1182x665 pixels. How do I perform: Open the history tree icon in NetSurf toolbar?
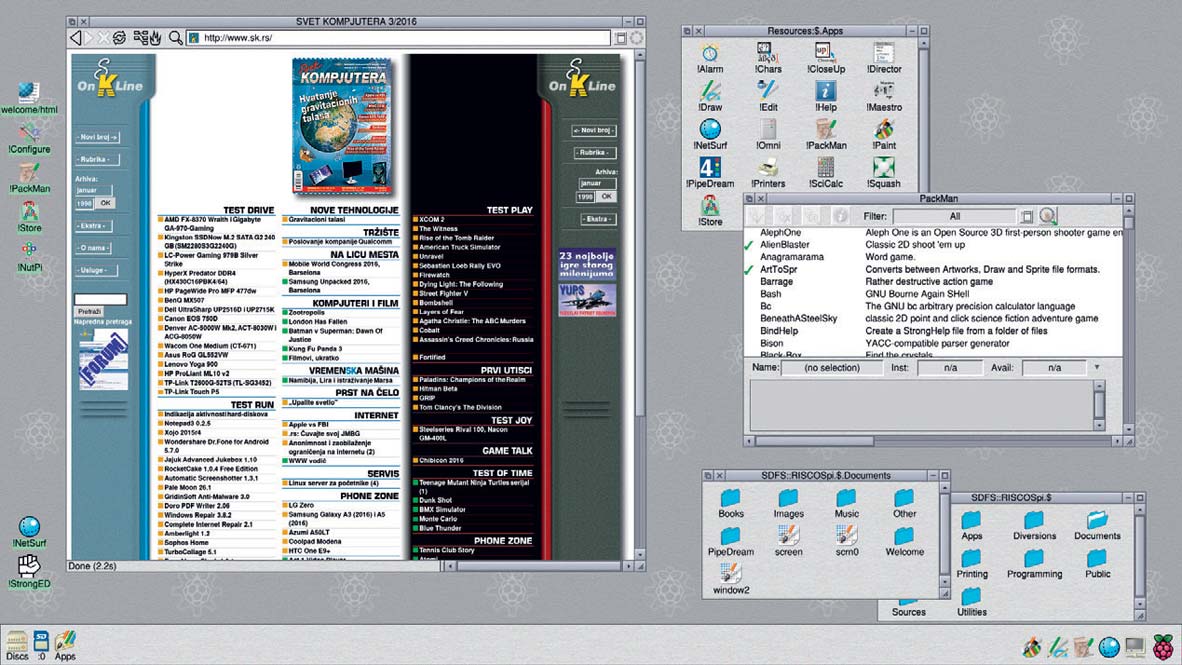click(x=140, y=38)
